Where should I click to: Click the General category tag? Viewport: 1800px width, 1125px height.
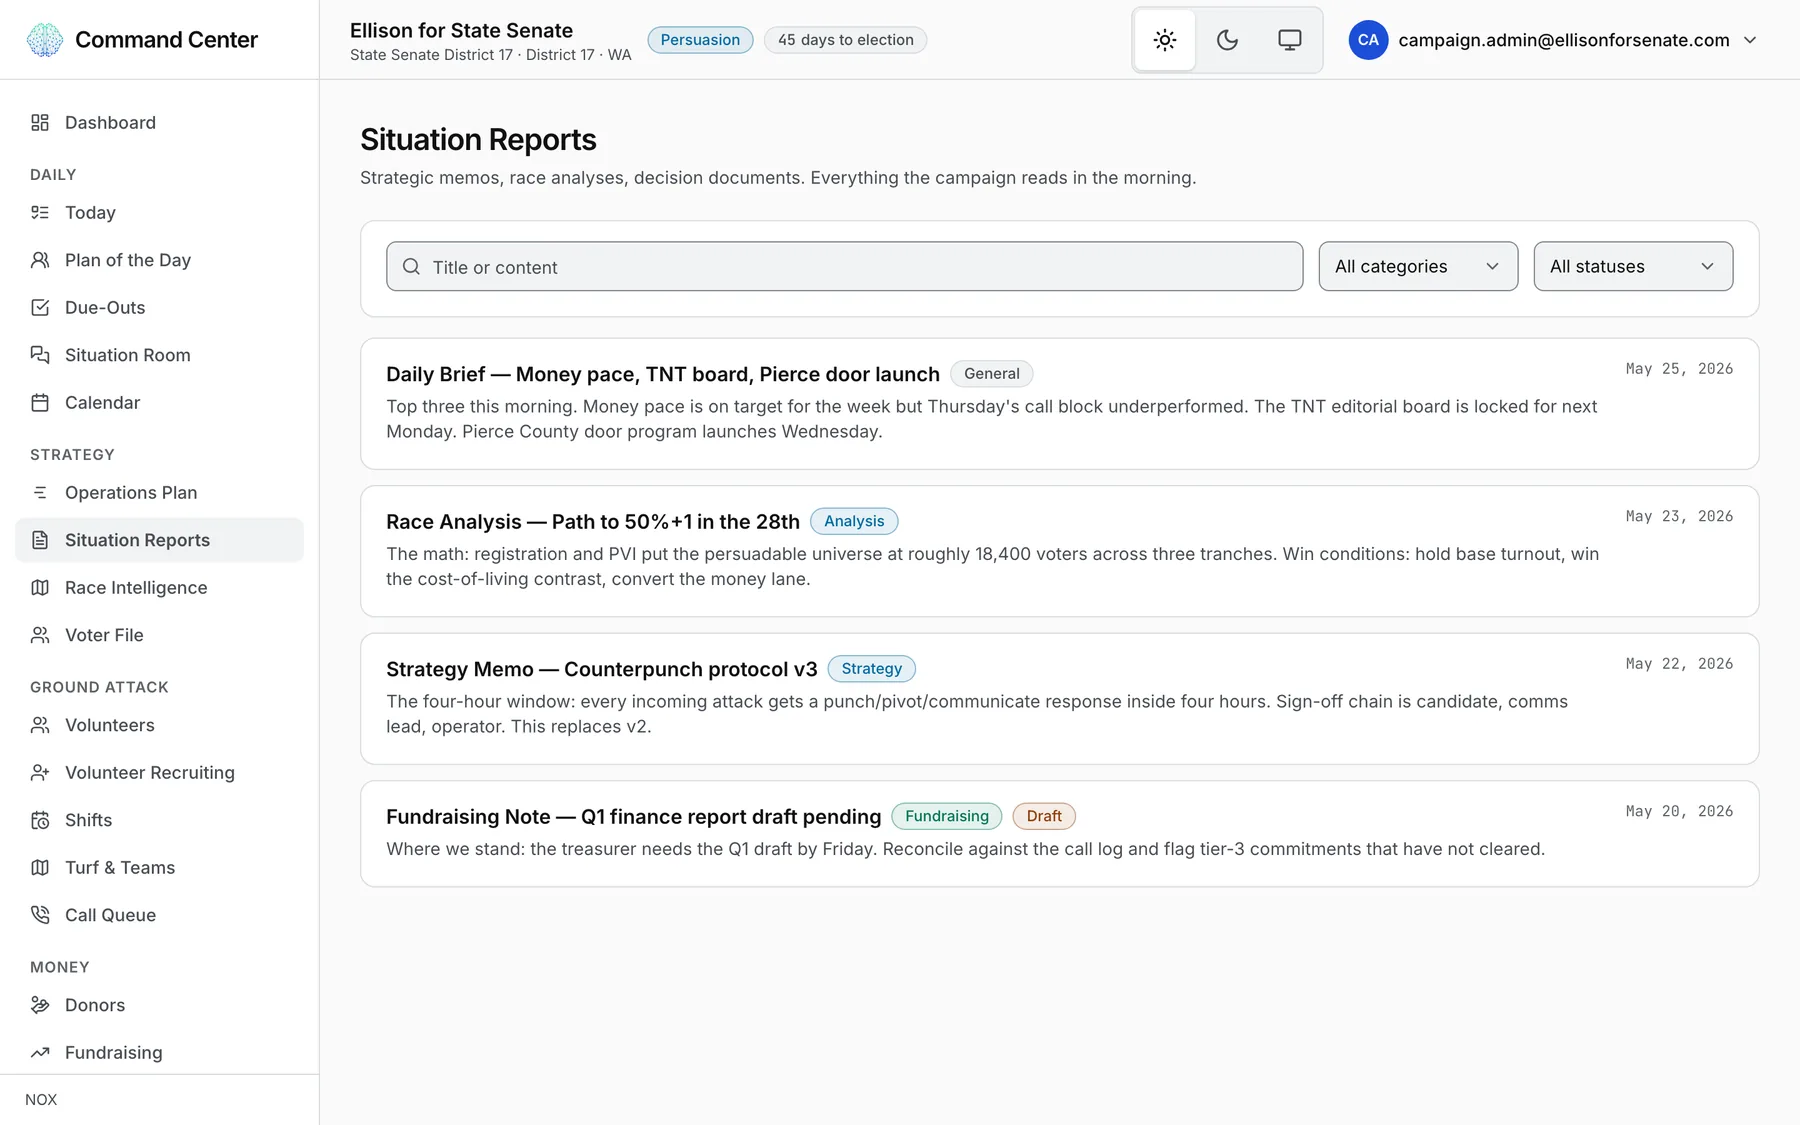click(x=992, y=374)
